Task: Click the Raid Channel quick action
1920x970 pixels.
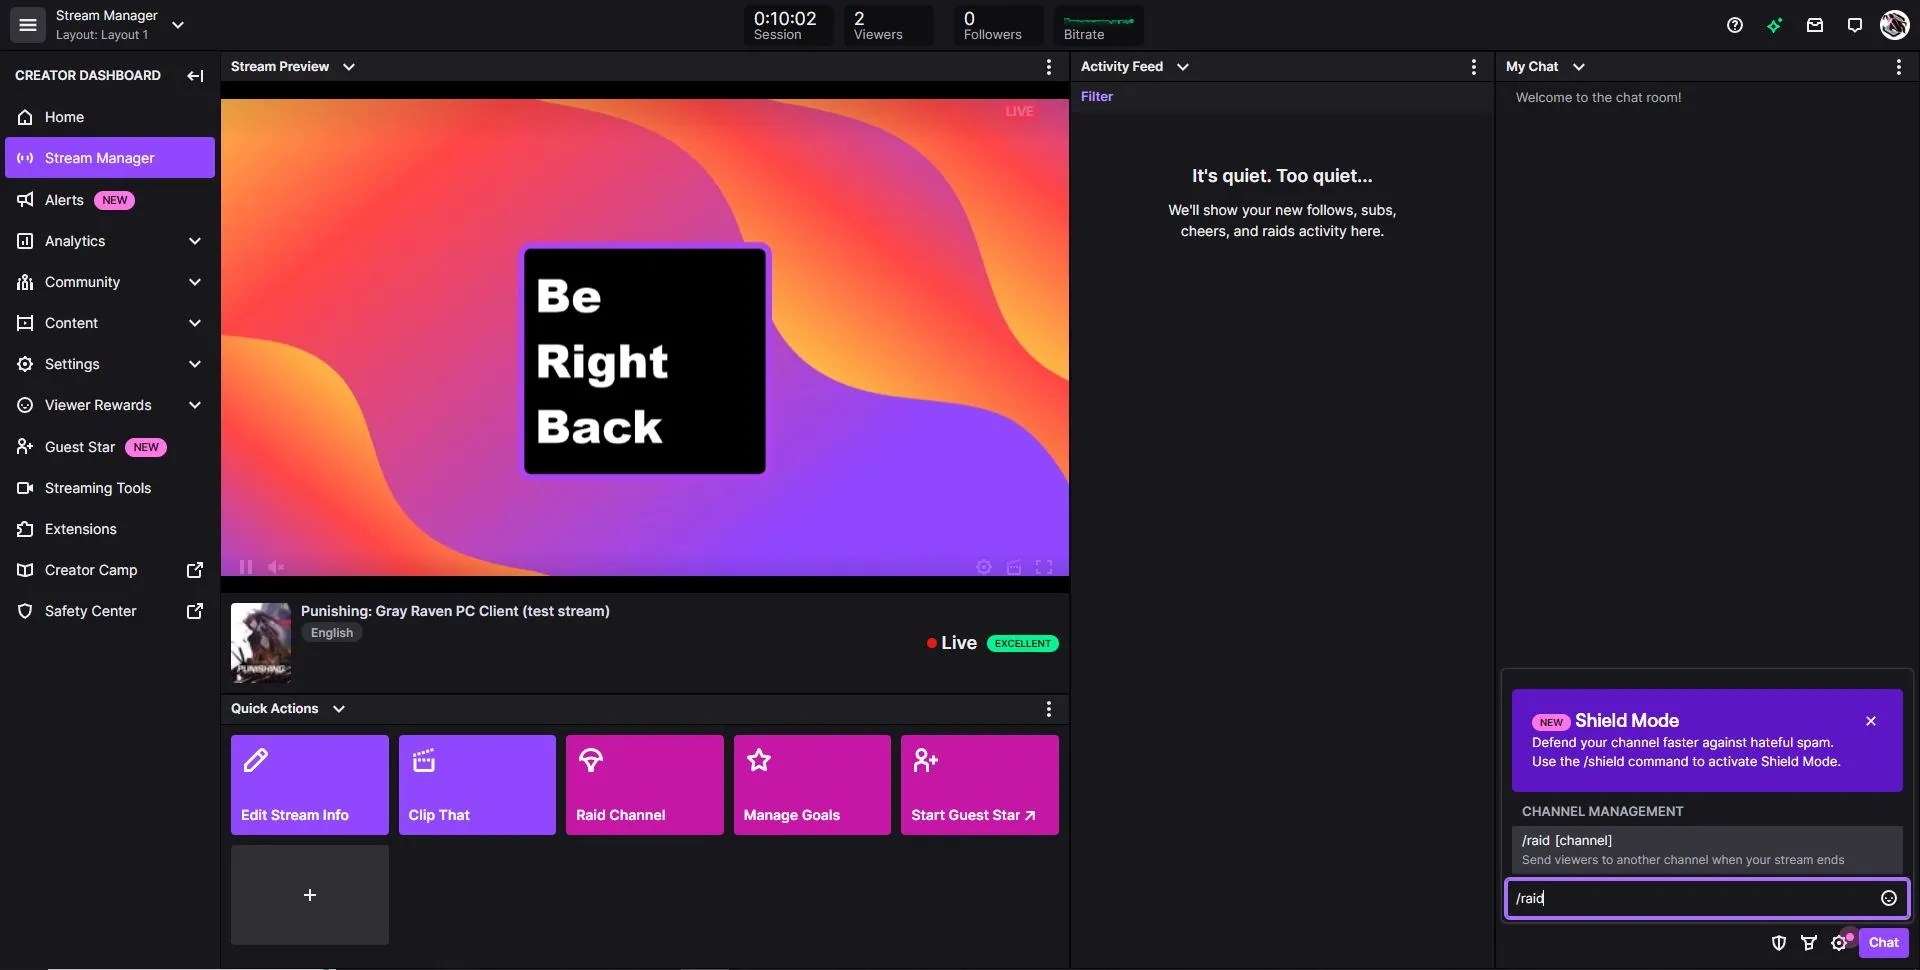Action: 643,785
